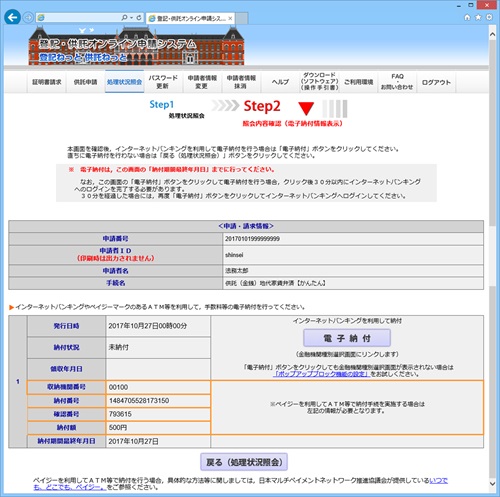The image size is (500, 497).
Task: Select the 納付額 value 500円
Action: 118,427
